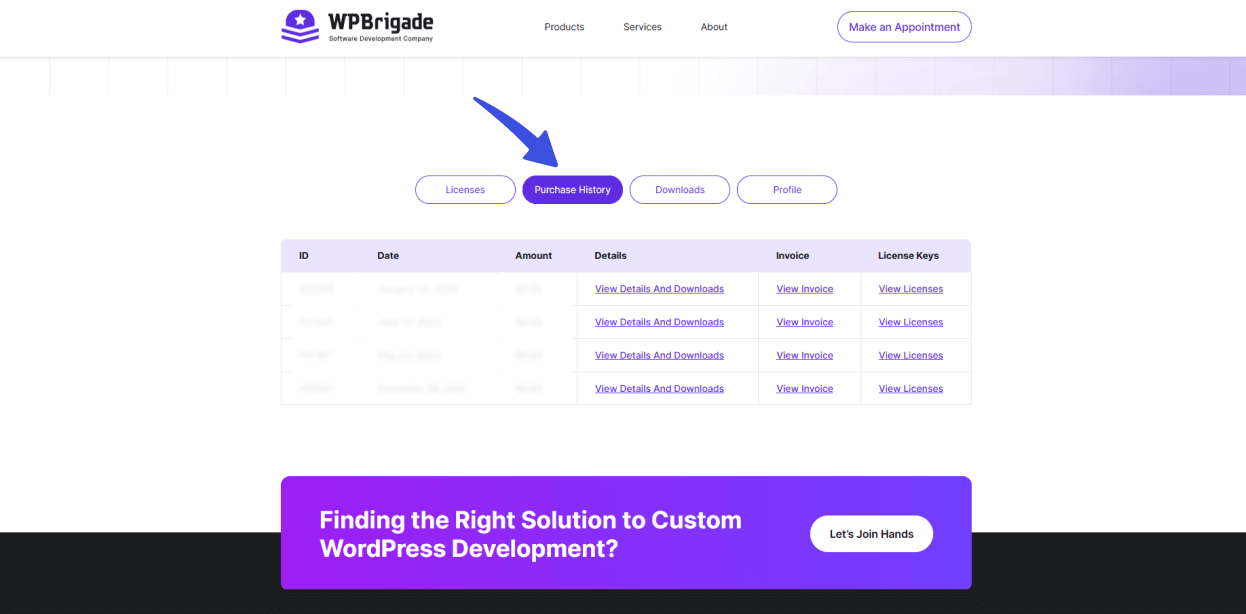The height and width of the screenshot is (614, 1246).
Task: Select the Purchase History tab
Action: coord(572,190)
